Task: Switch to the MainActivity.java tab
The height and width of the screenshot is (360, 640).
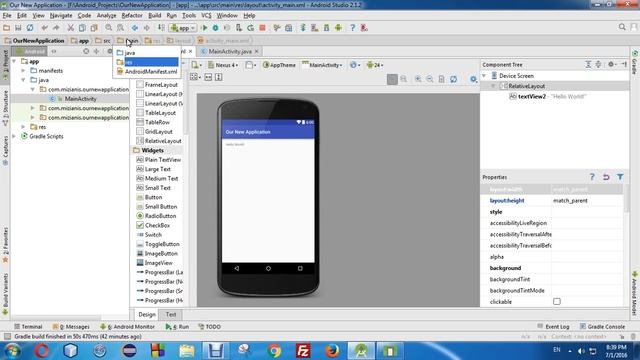Action: tap(230, 51)
